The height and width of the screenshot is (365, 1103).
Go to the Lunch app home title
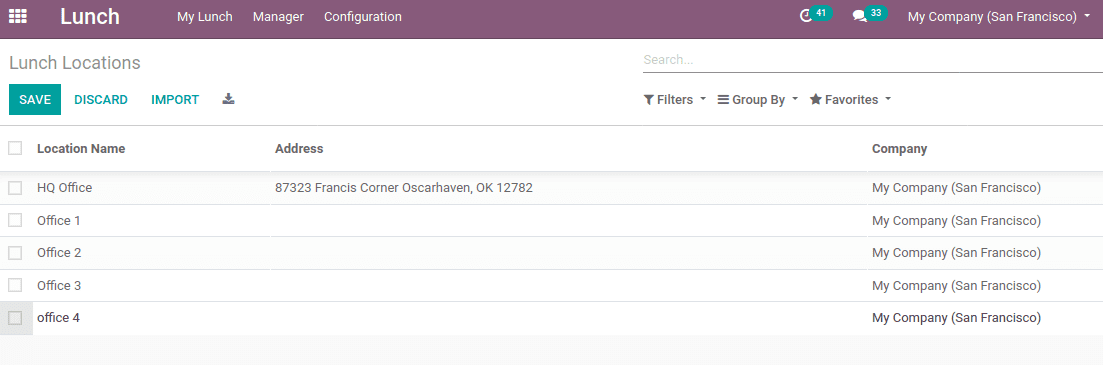pyautogui.click(x=90, y=16)
